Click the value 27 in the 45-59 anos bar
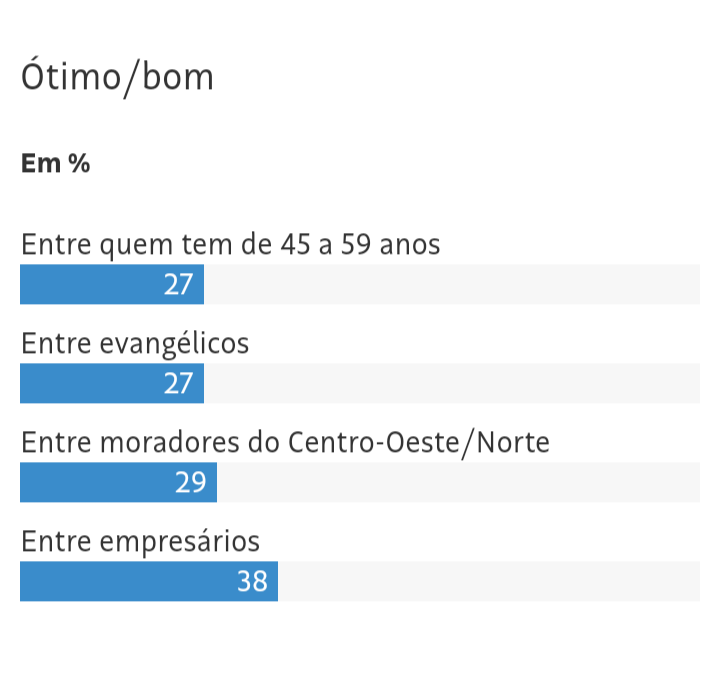 pyautogui.click(x=178, y=285)
